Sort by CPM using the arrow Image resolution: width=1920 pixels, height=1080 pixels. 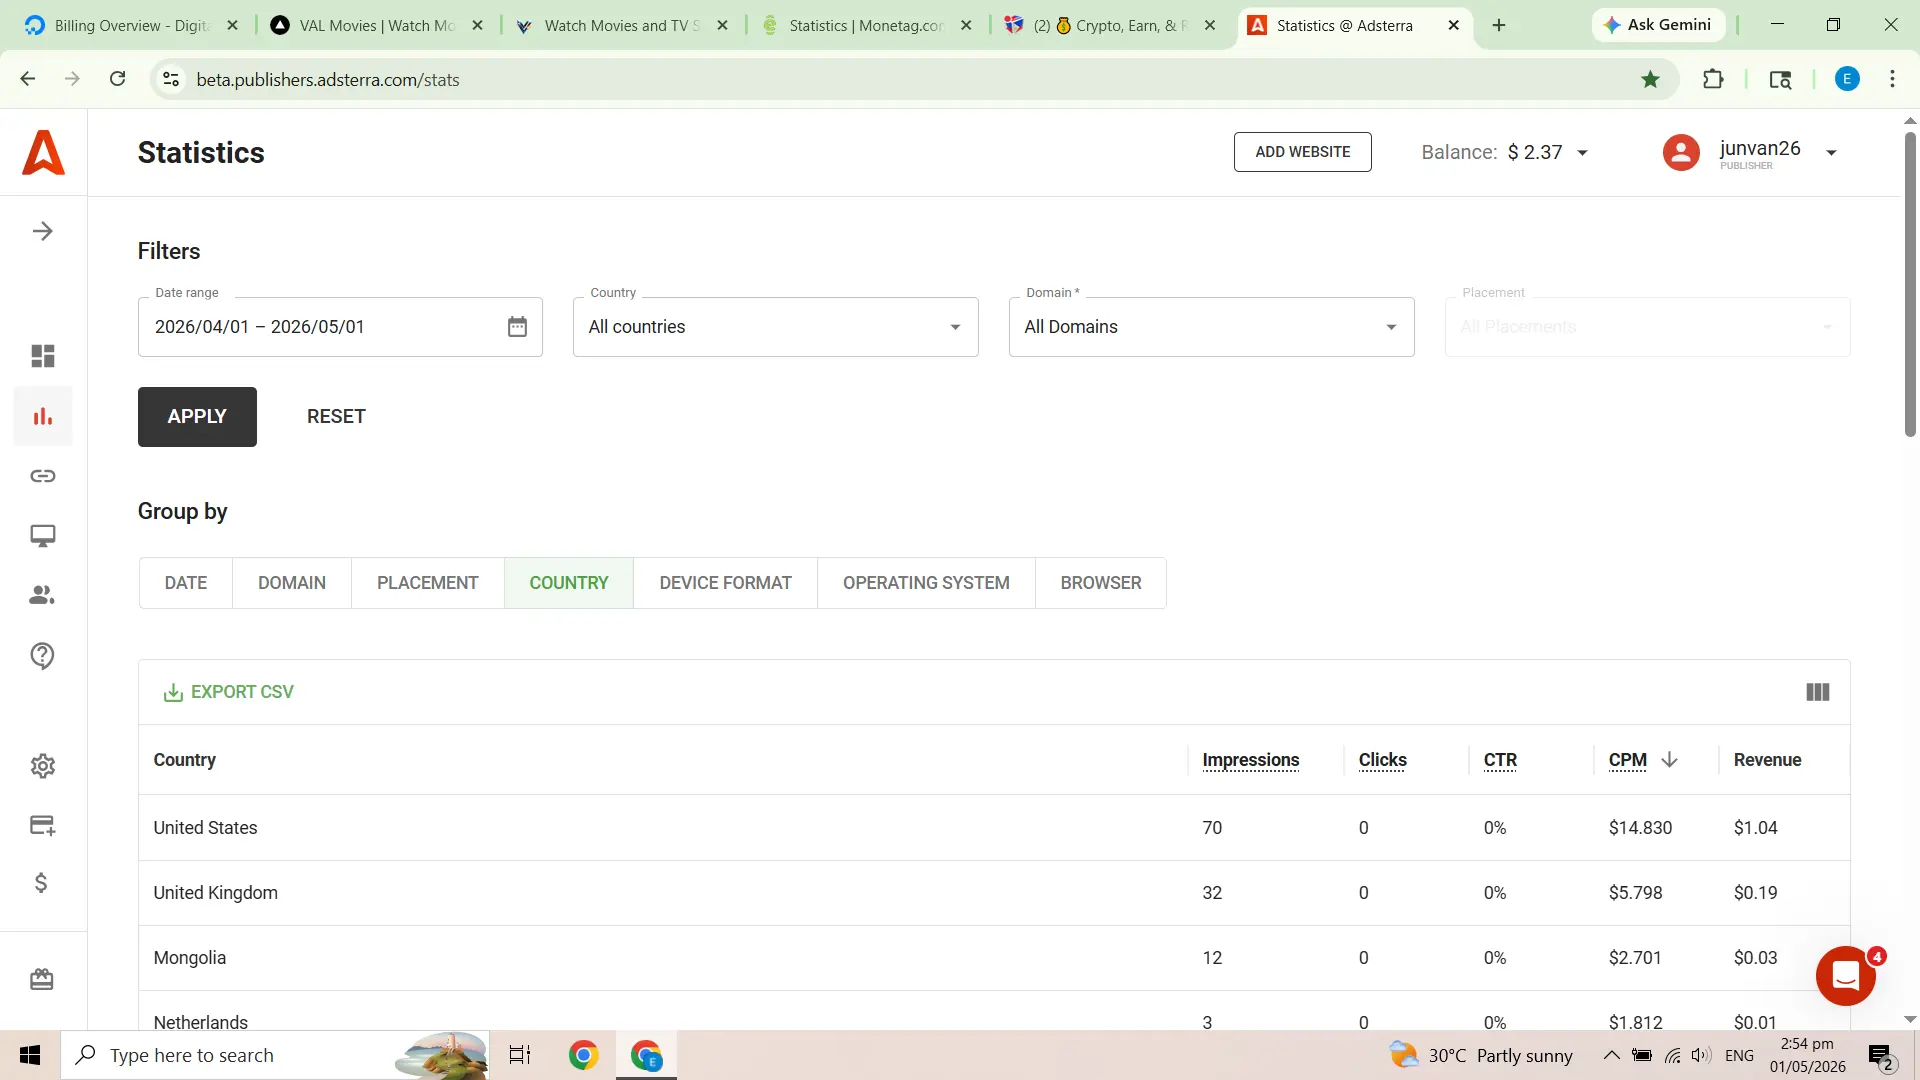(x=1669, y=760)
